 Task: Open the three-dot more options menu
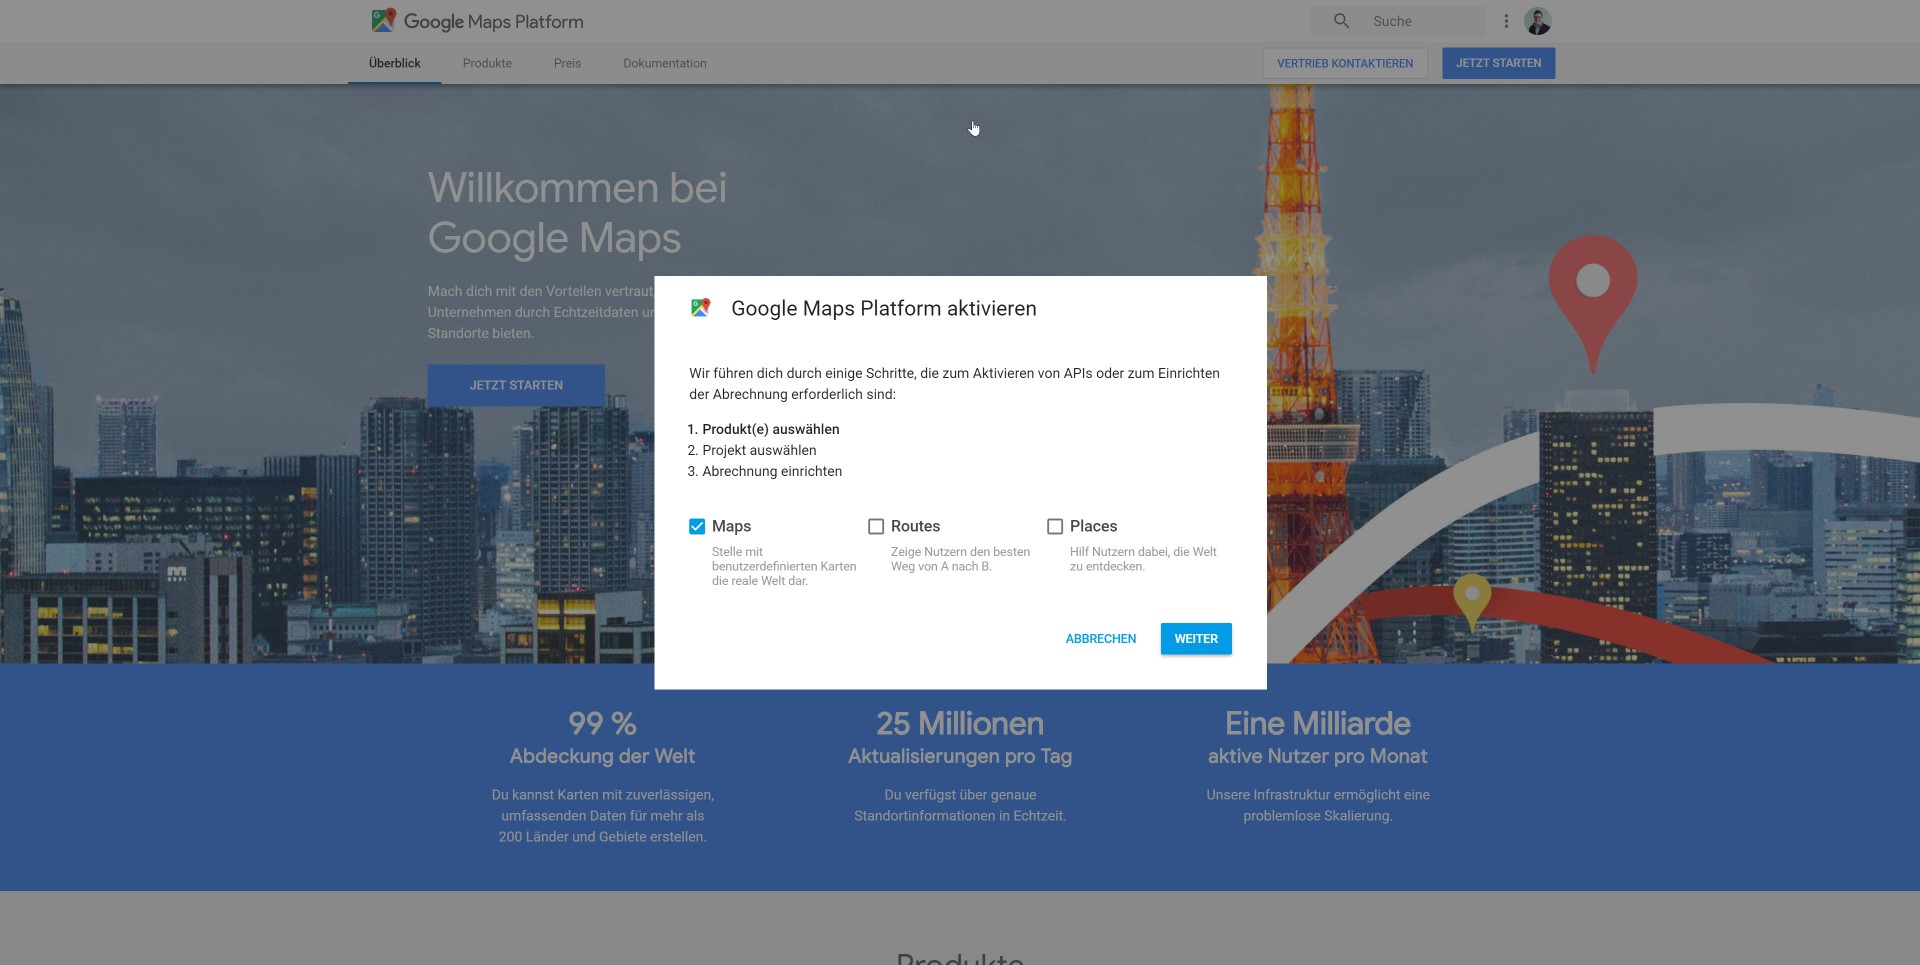click(1506, 21)
